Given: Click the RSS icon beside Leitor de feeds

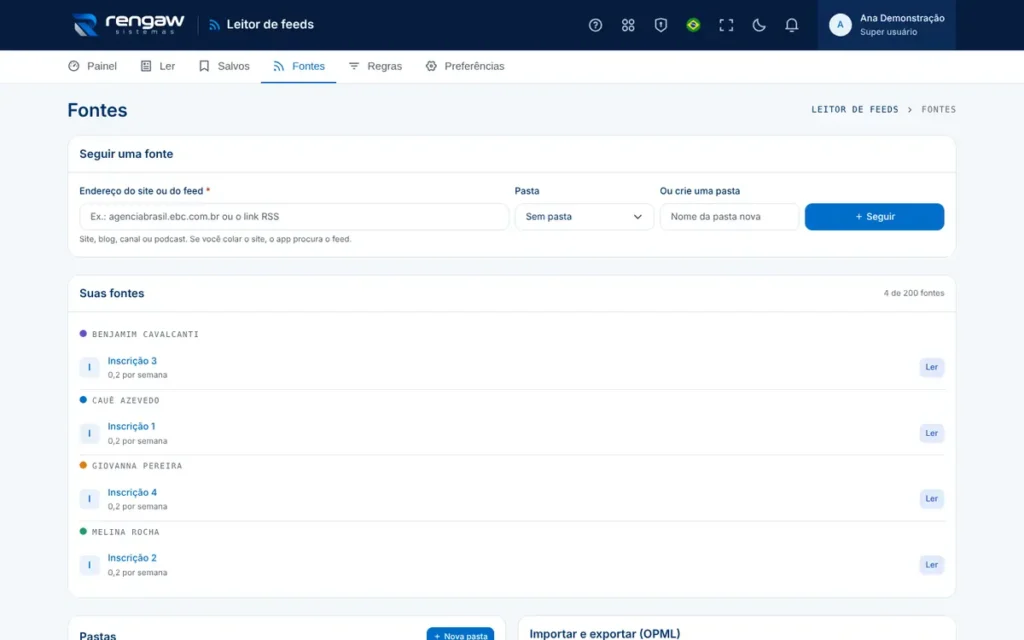Looking at the screenshot, I should pos(214,25).
